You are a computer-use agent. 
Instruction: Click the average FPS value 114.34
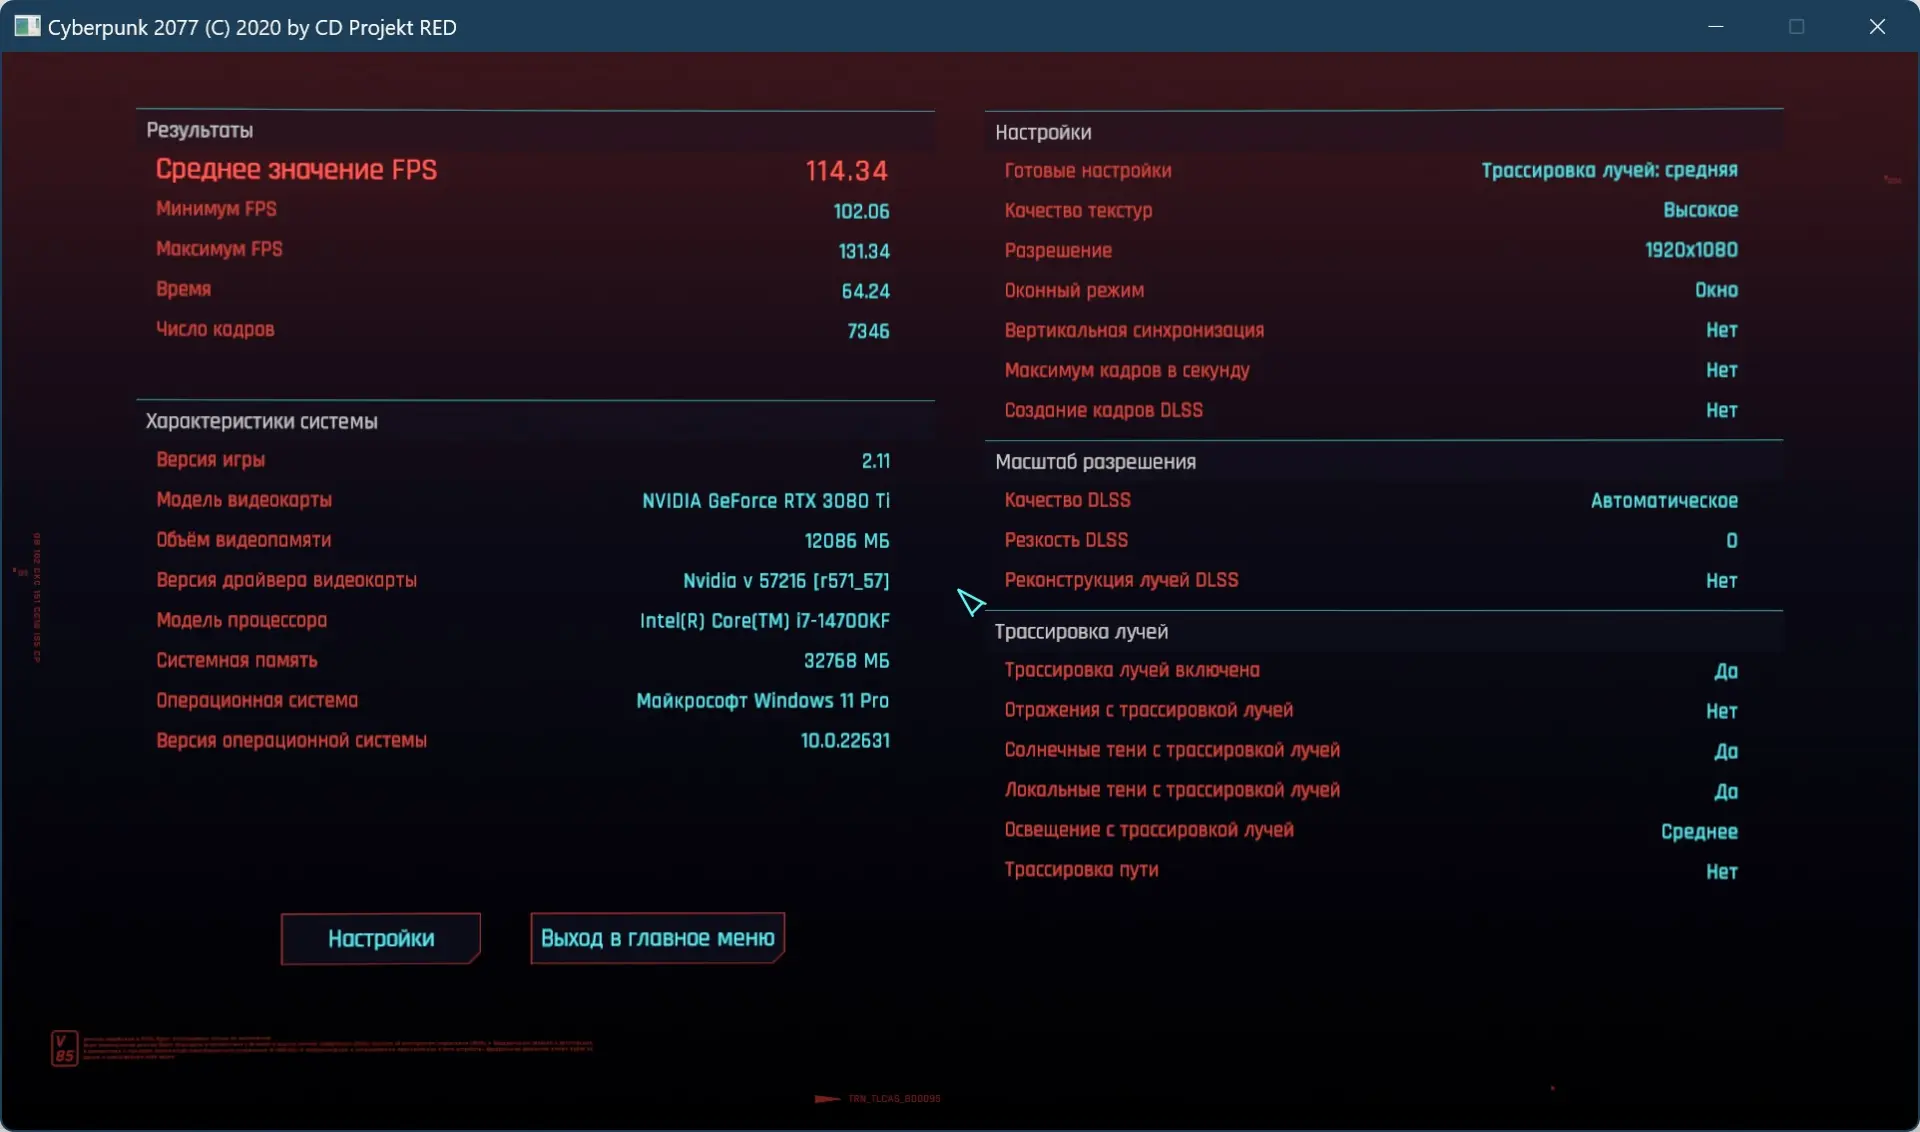point(847,171)
